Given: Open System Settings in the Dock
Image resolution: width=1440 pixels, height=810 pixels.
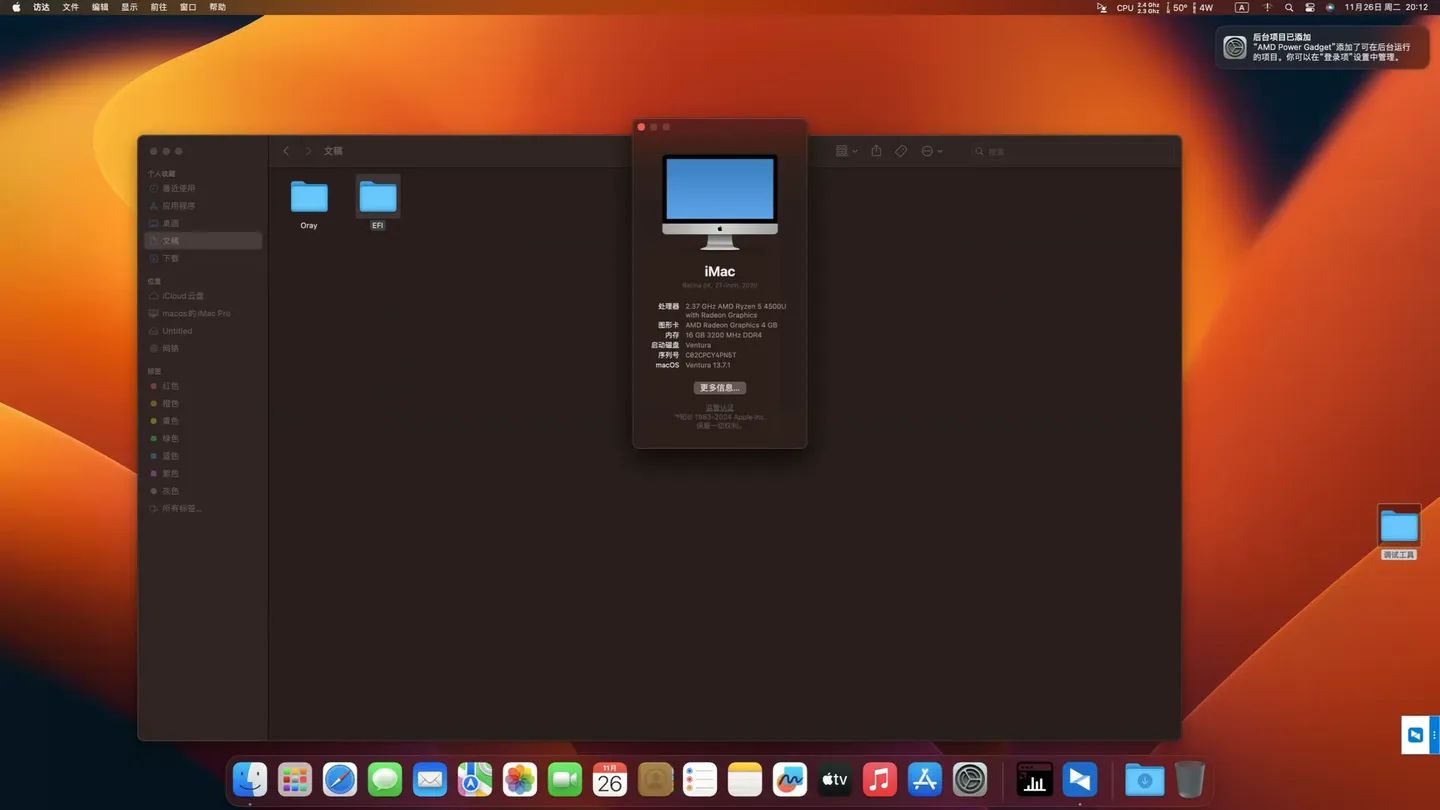Looking at the screenshot, I should click(970, 779).
